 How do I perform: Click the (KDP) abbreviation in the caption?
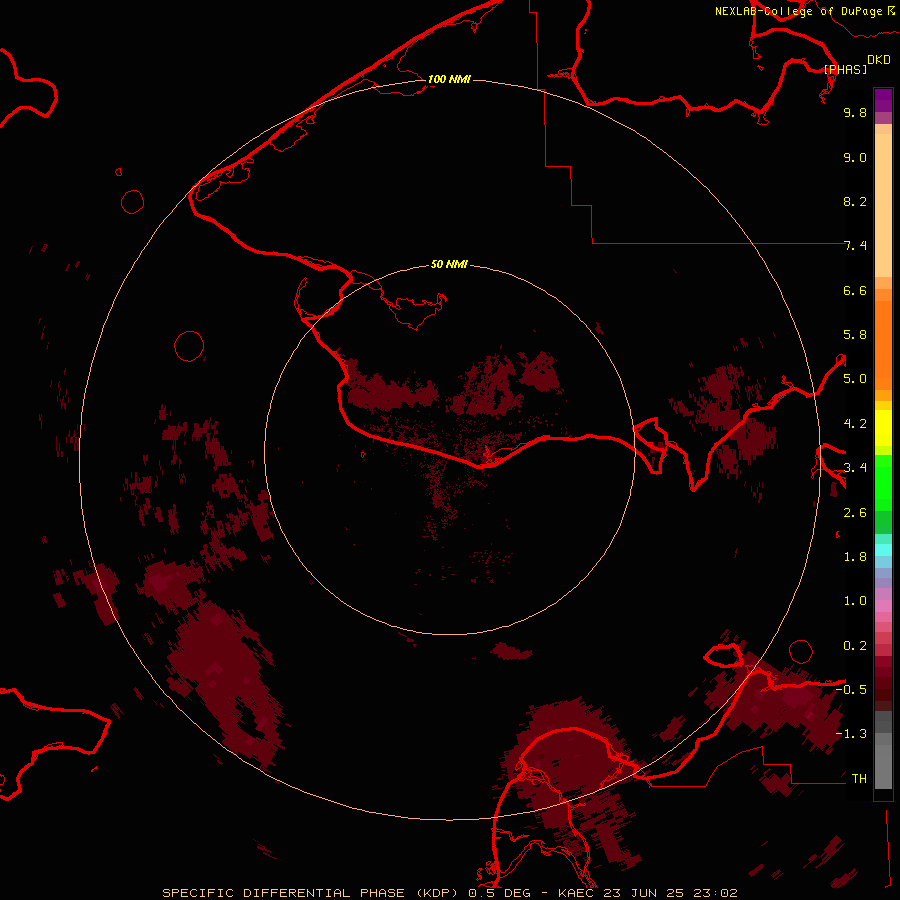point(437,893)
